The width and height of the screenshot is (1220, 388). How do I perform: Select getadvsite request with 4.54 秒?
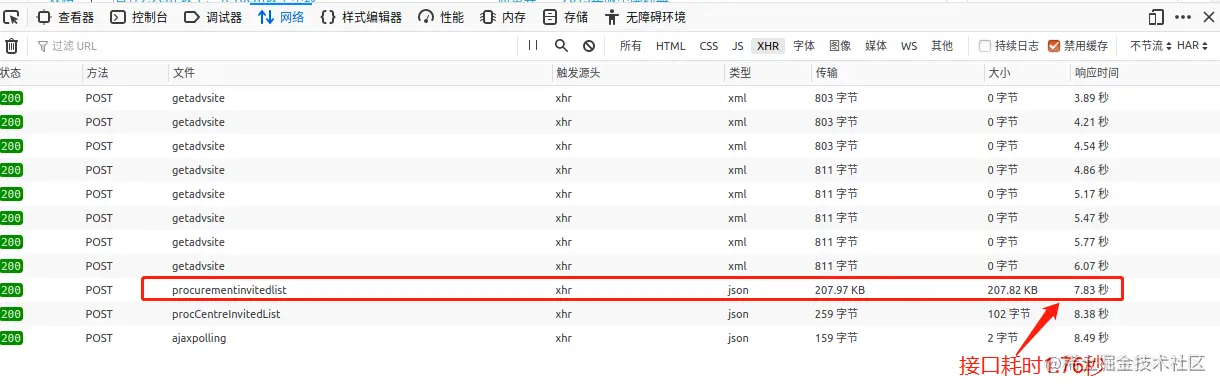tap(610, 146)
